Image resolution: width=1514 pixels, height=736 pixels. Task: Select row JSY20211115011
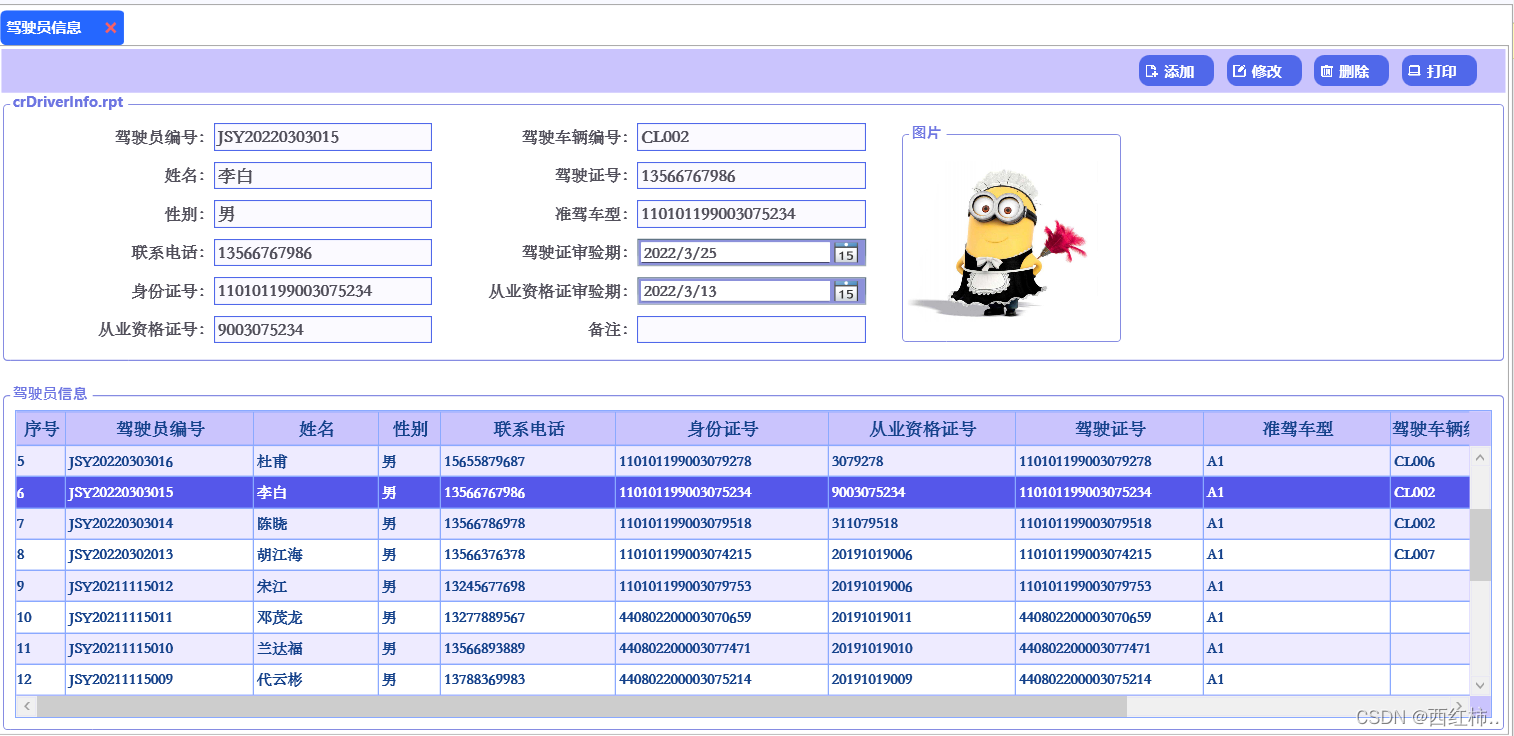pyautogui.click(x=743, y=617)
